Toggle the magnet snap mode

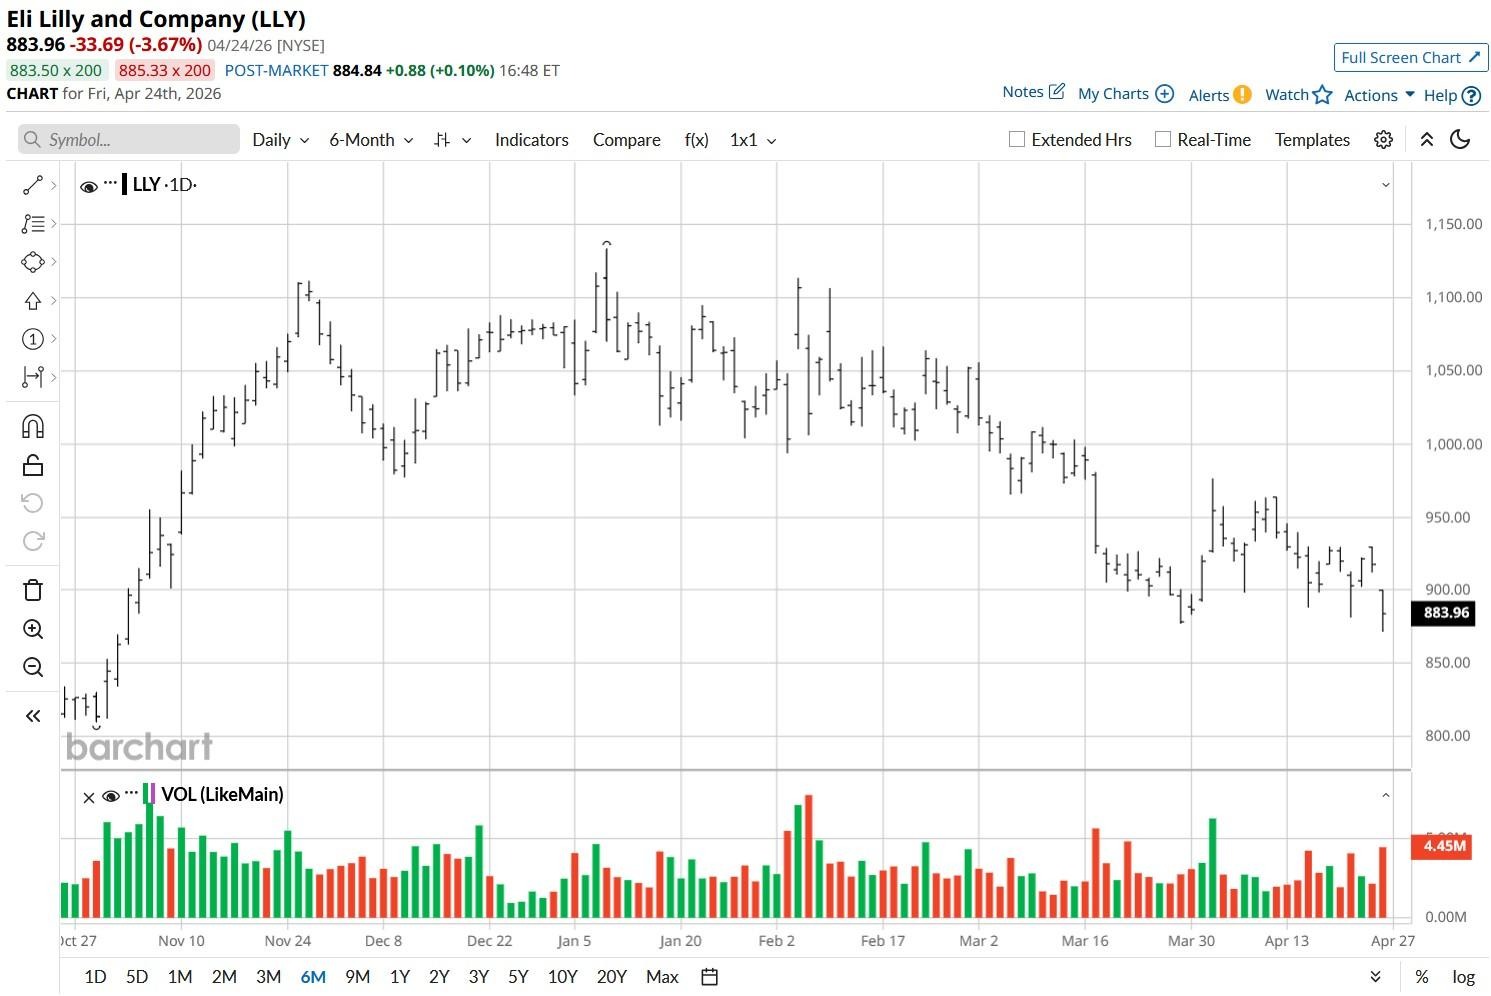(33, 427)
